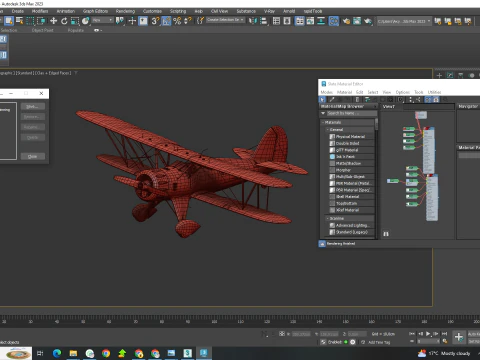Collapse the Materials group in browser
480x360 pixels.
(323, 122)
